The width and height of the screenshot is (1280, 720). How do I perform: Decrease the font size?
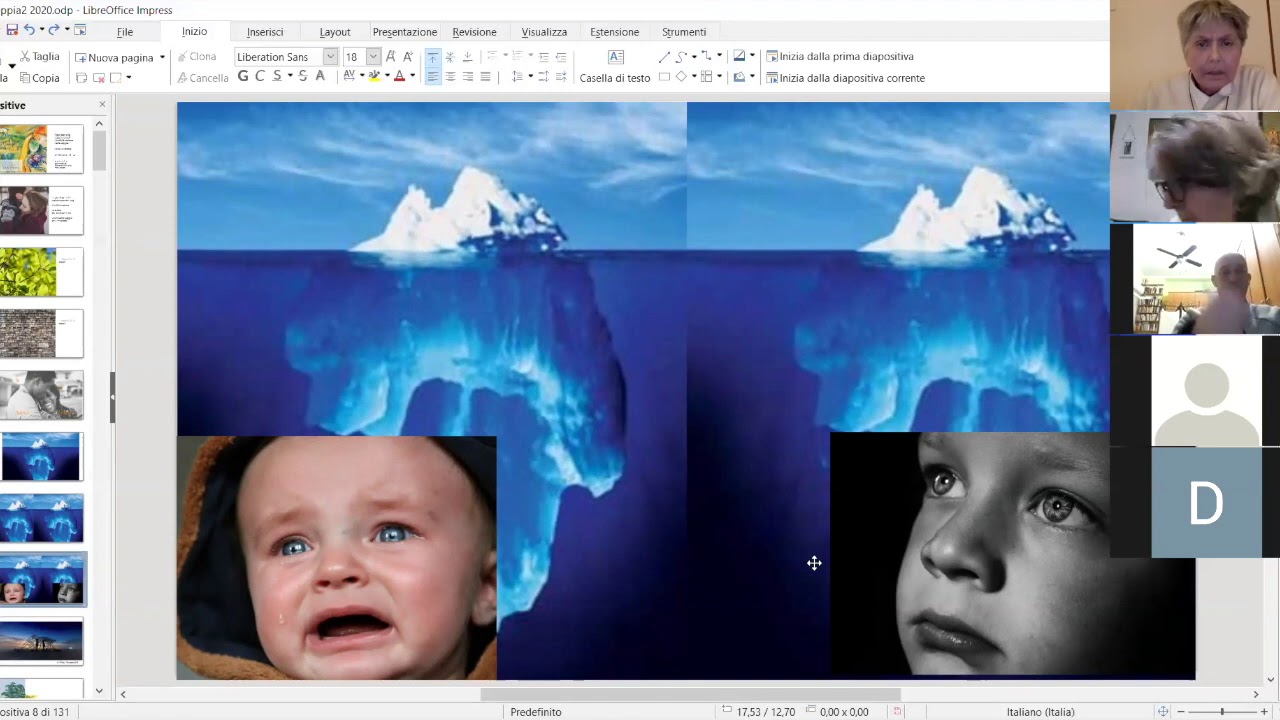coord(407,57)
